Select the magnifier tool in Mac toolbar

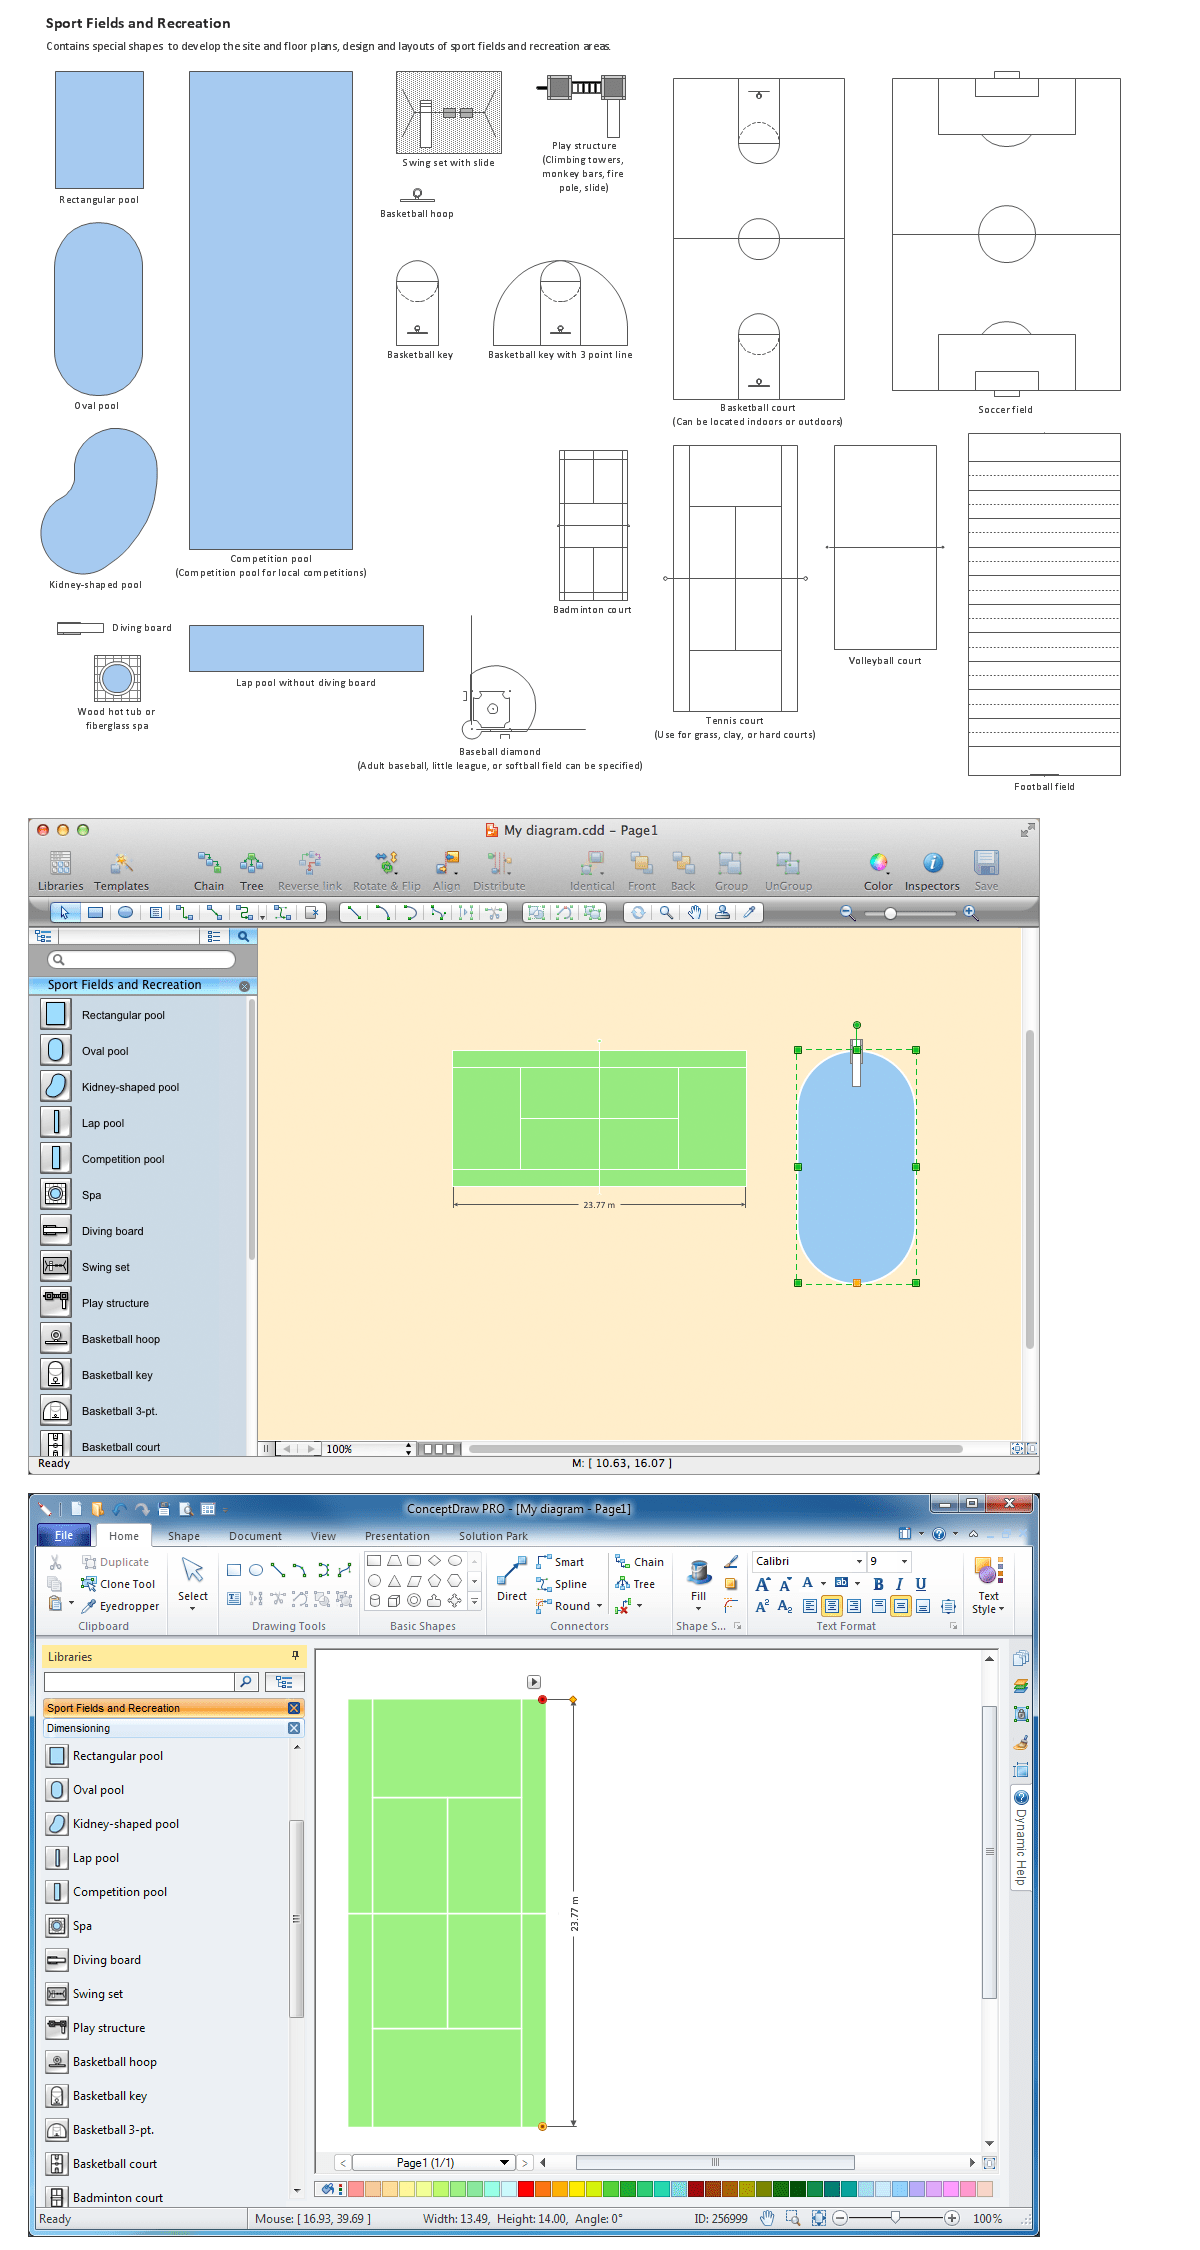[x=666, y=912]
